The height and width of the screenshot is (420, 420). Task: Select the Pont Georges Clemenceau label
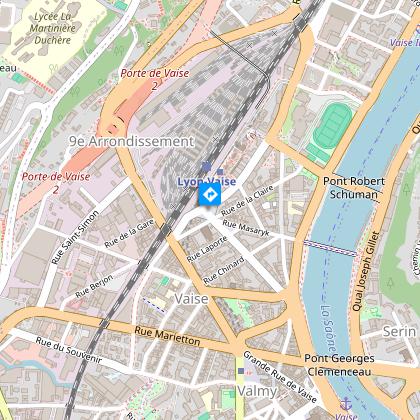339,365
